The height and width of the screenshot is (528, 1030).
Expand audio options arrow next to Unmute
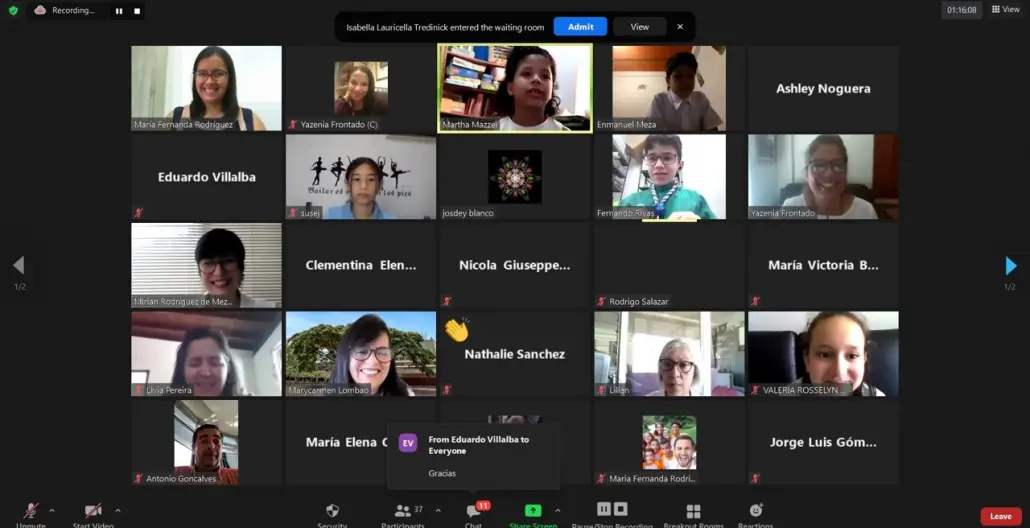(52, 510)
